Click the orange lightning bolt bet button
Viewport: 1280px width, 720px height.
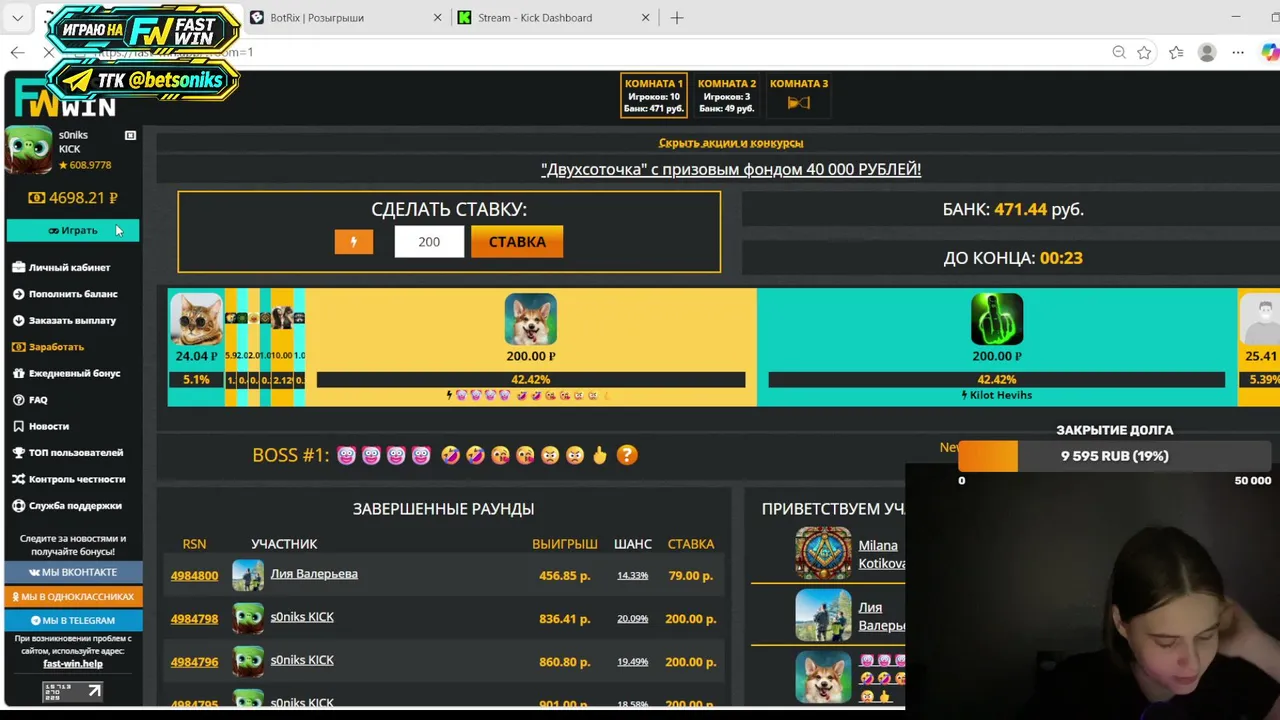pos(353,242)
